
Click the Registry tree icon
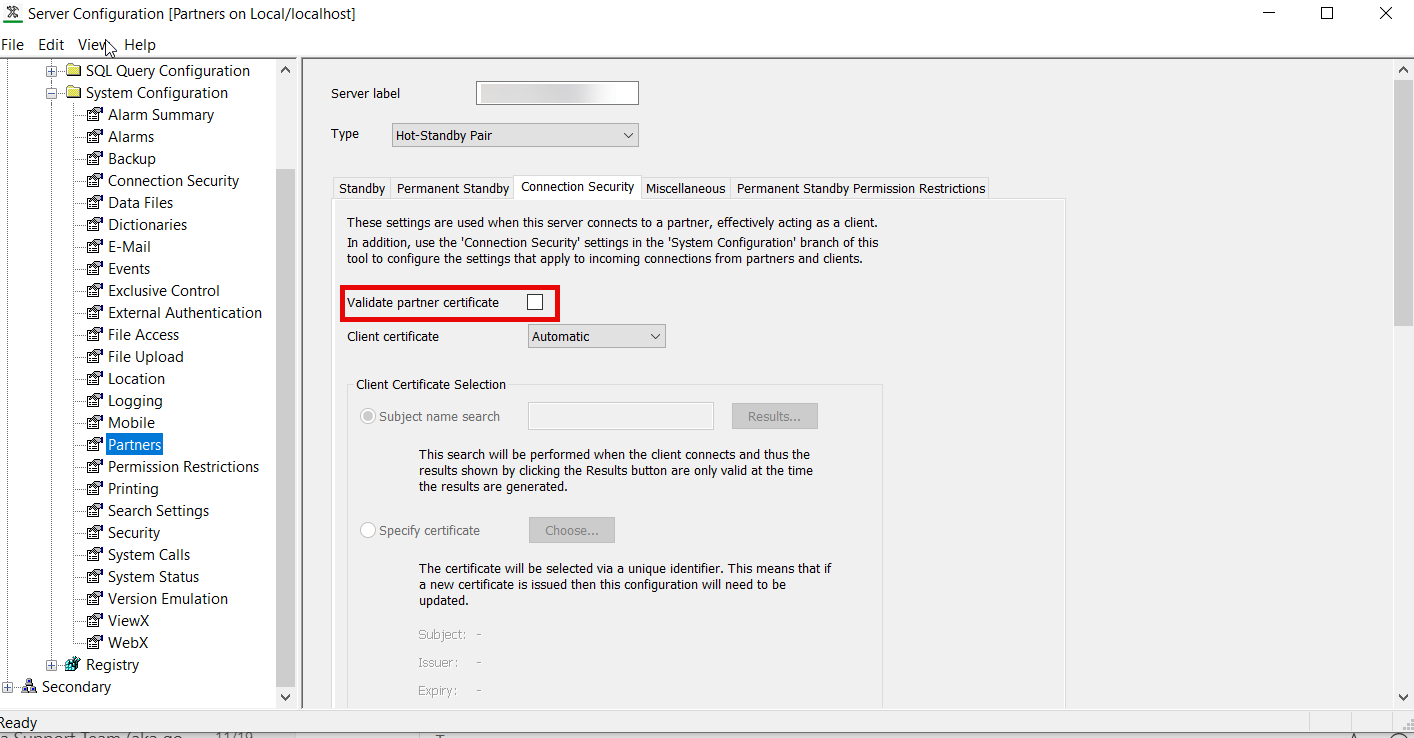coord(73,665)
